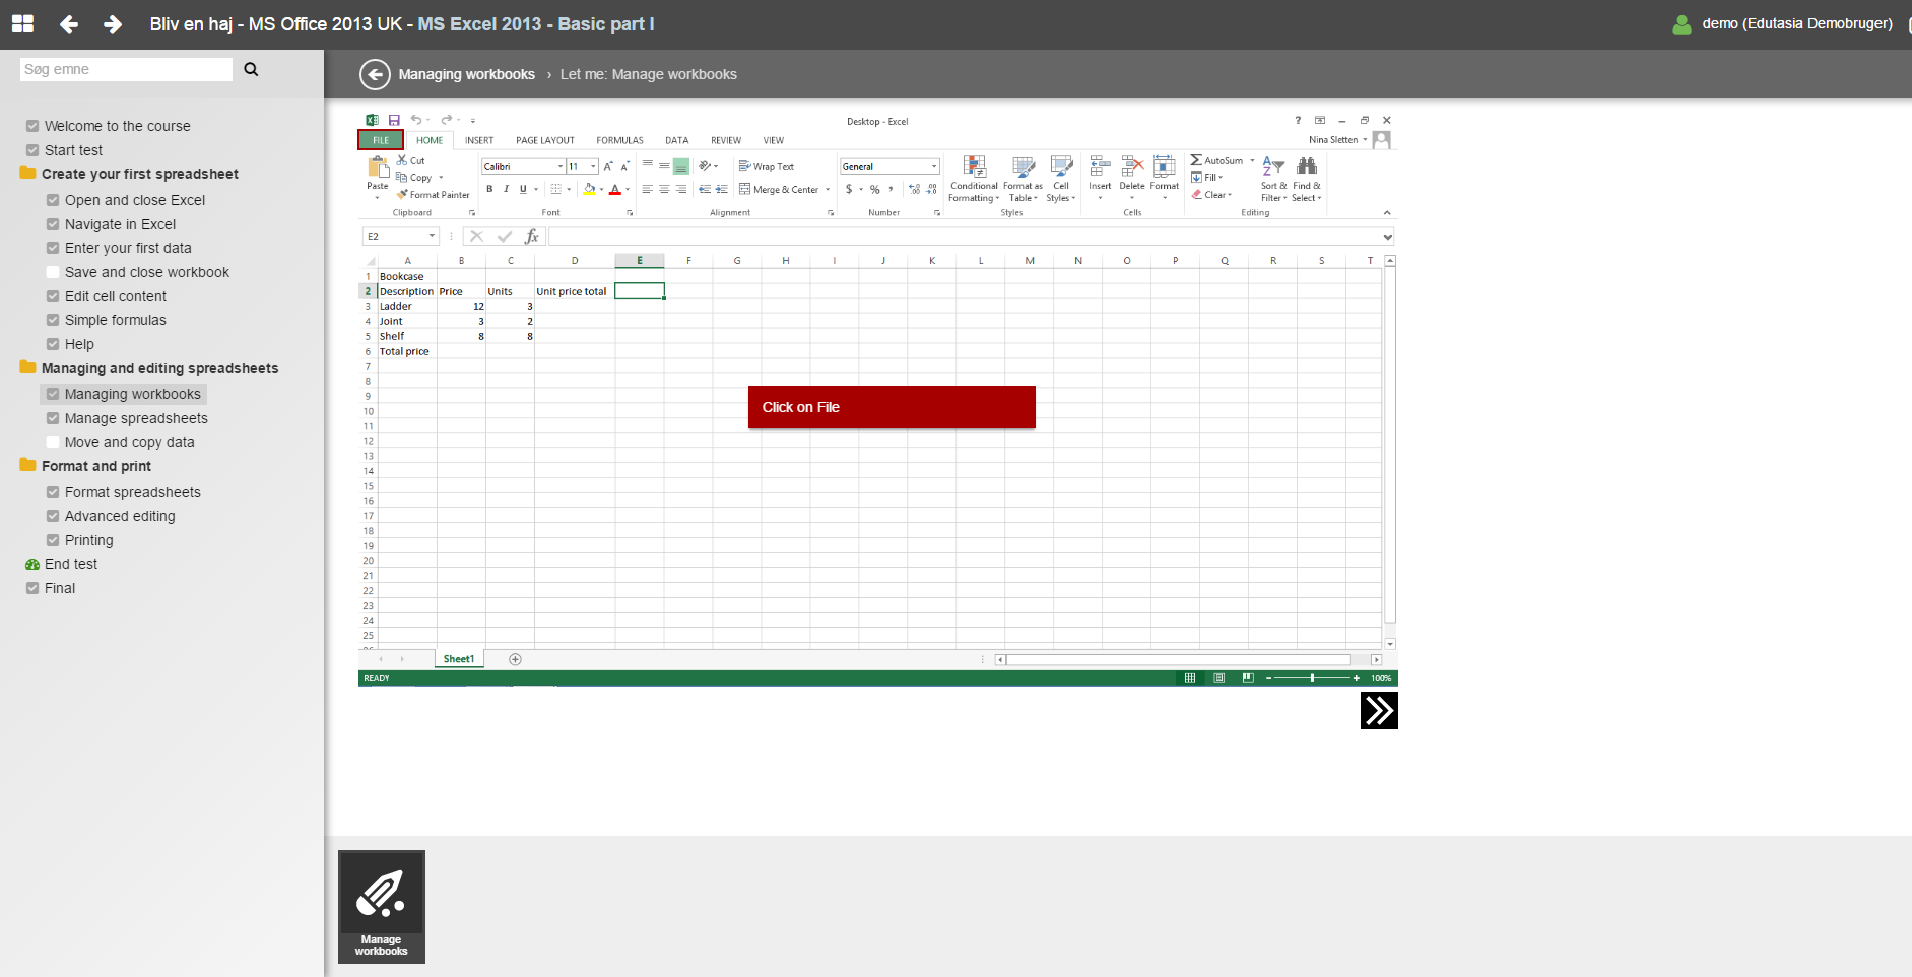1912x977 pixels.
Task: Switch to the DATA tab
Action: 677,140
